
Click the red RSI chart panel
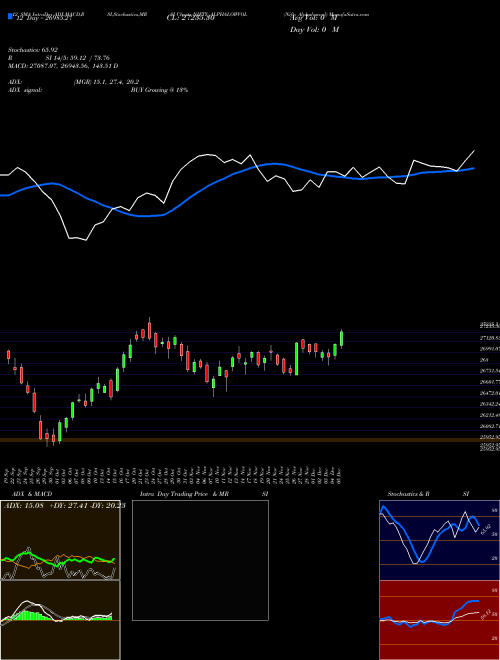point(439,620)
